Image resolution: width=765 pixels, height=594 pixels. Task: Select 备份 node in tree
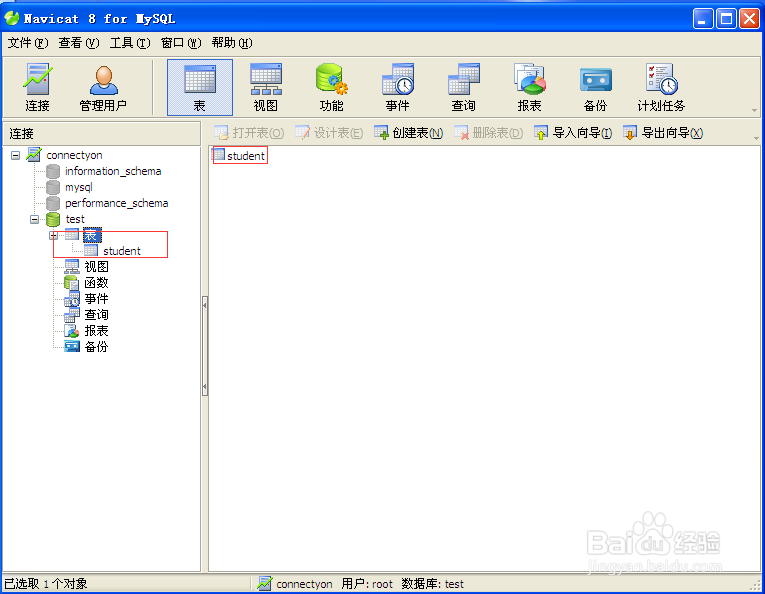click(96, 347)
